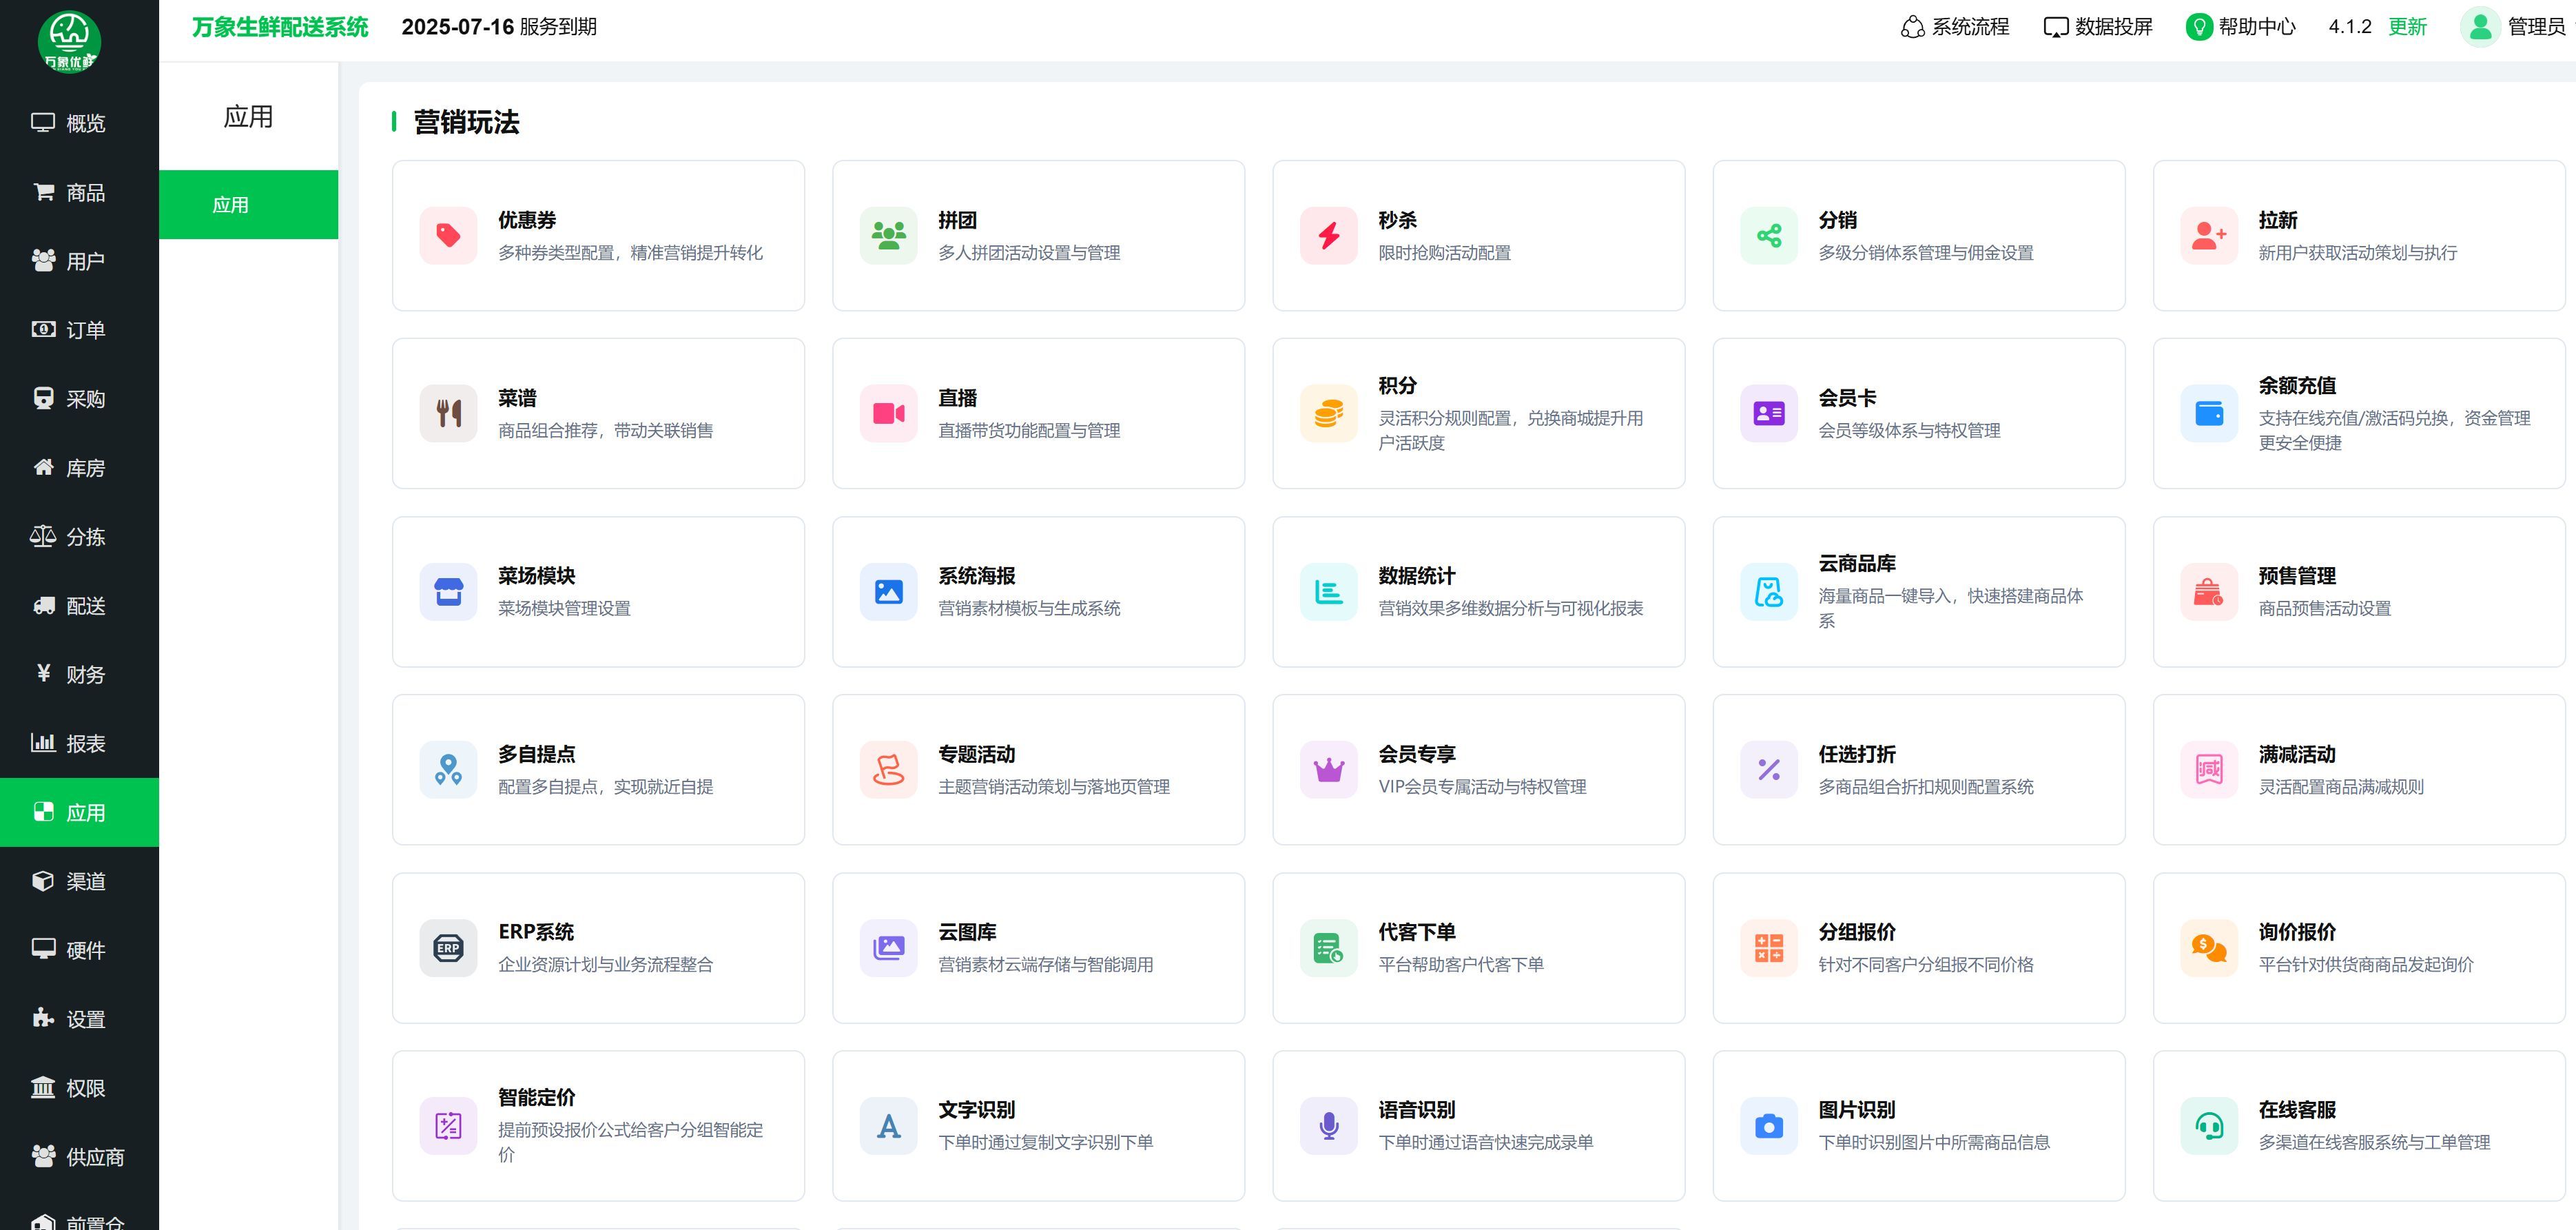Click the ERP system icon
This screenshot has width=2576, height=1230.
coord(448,948)
